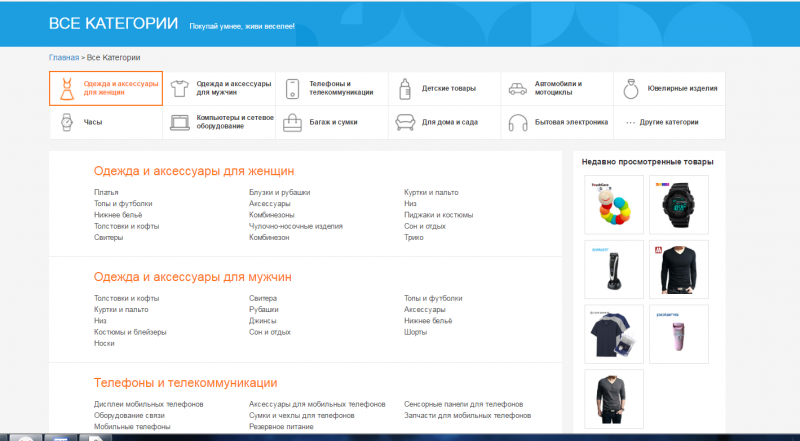The height and width of the screenshot is (441, 800).
Task: Open Сенсорные панели для телефонов link
Action: coord(464,404)
